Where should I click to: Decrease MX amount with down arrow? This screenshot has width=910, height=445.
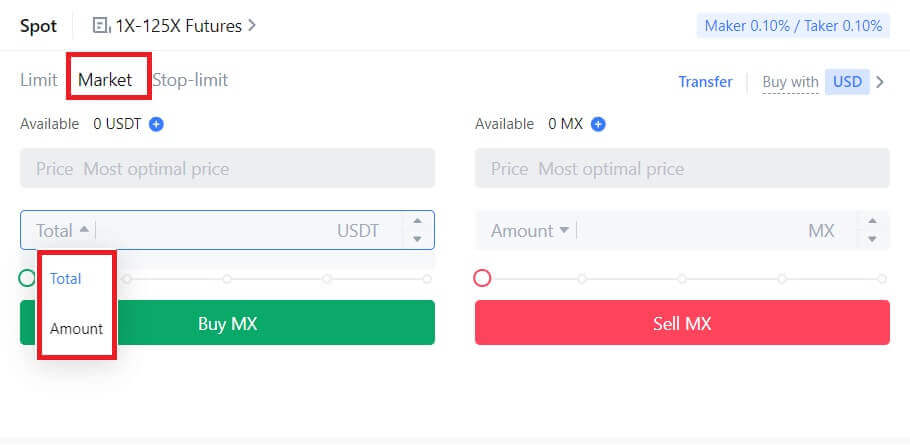[872, 239]
